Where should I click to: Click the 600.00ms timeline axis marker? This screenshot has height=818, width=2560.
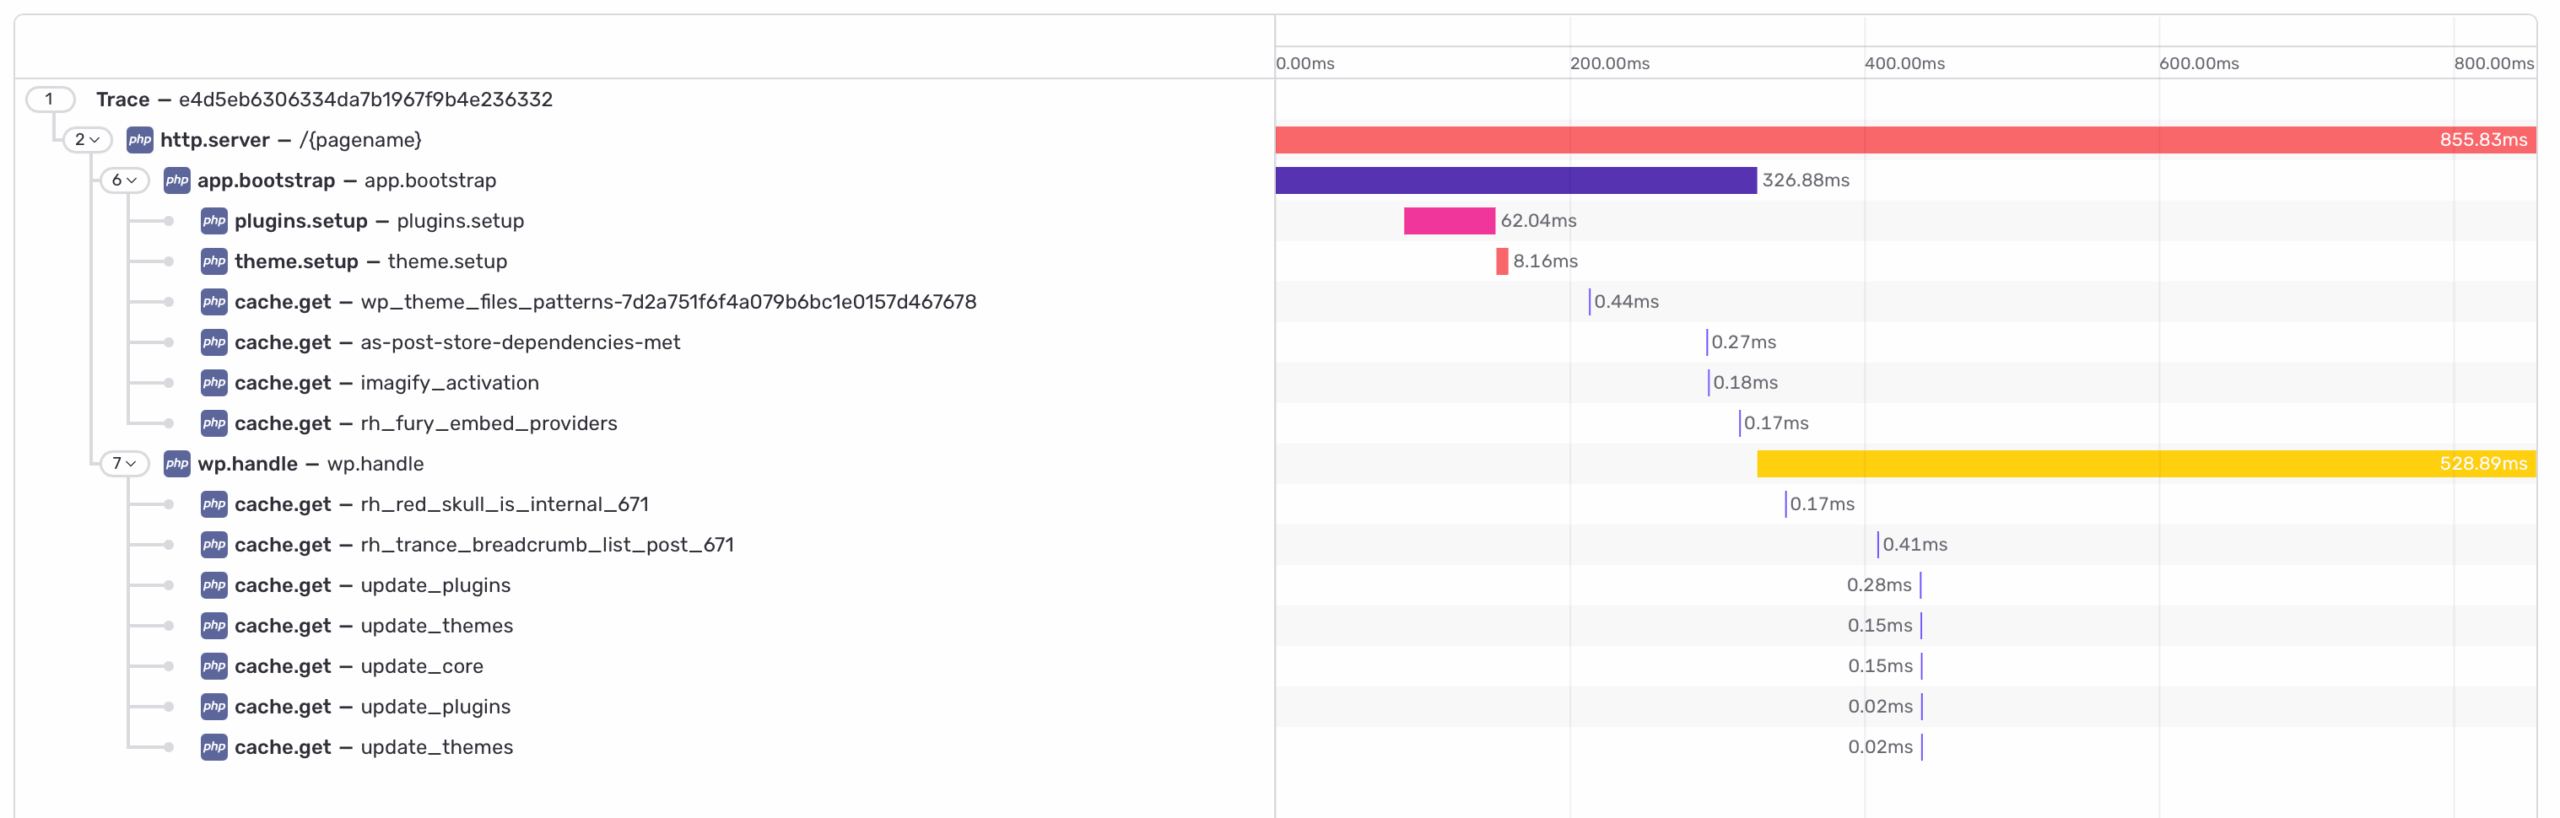click(x=2197, y=63)
